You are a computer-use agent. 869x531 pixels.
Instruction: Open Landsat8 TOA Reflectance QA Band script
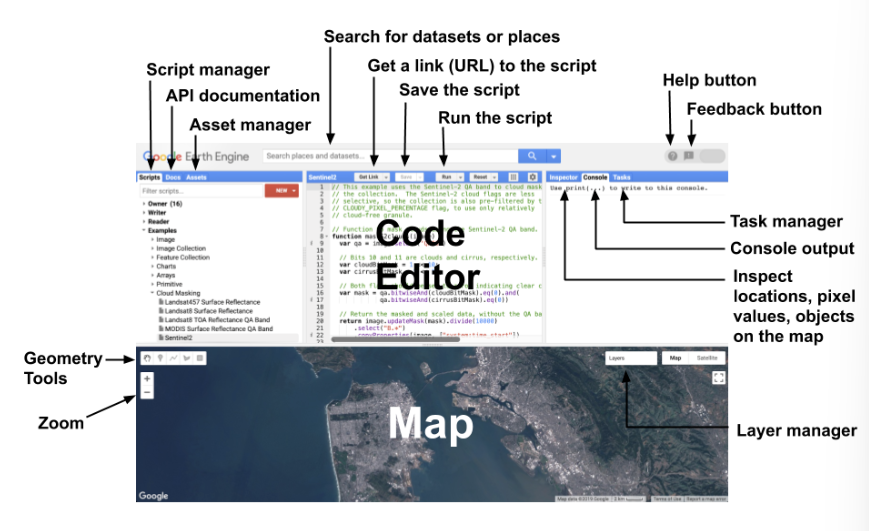(217, 320)
